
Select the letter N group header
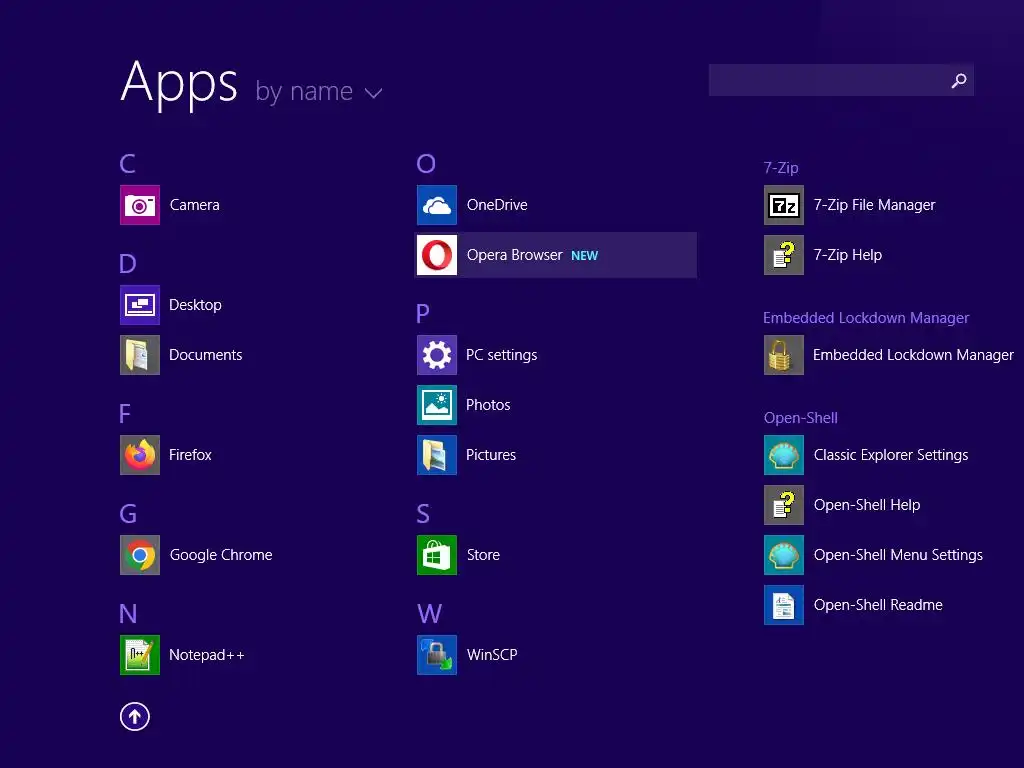128,613
